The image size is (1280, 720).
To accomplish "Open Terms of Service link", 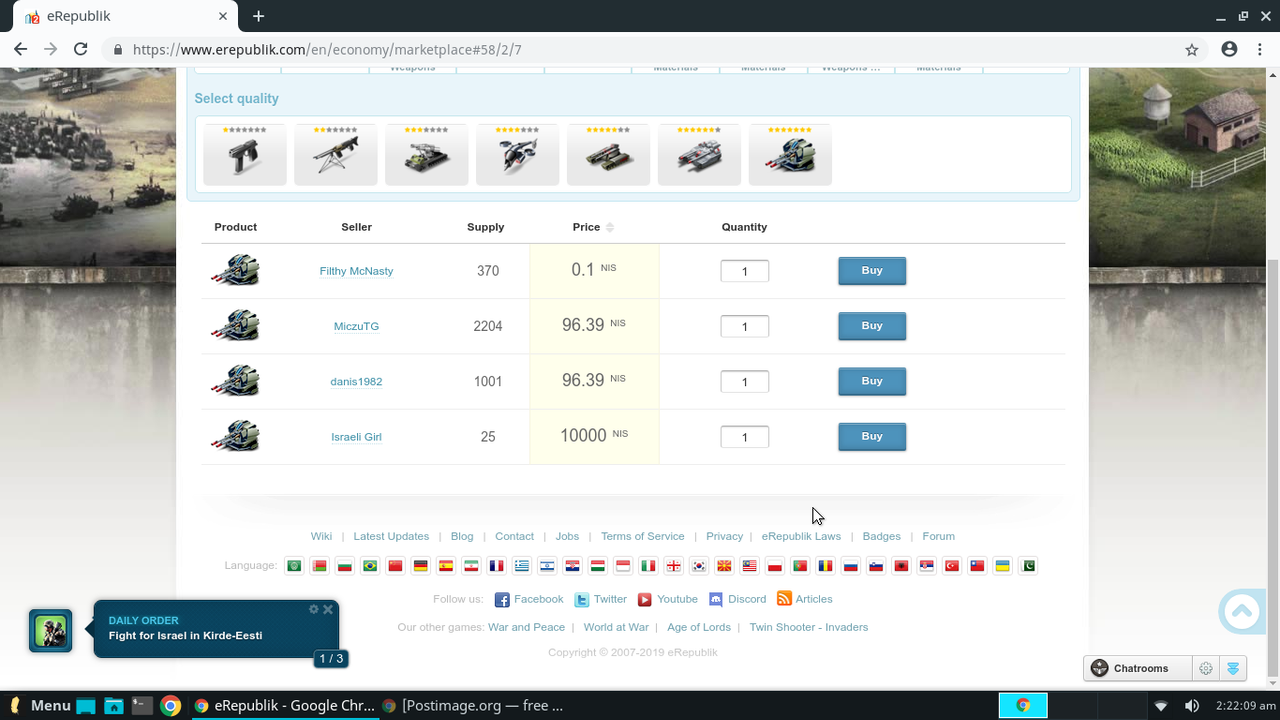I will tap(643, 536).
